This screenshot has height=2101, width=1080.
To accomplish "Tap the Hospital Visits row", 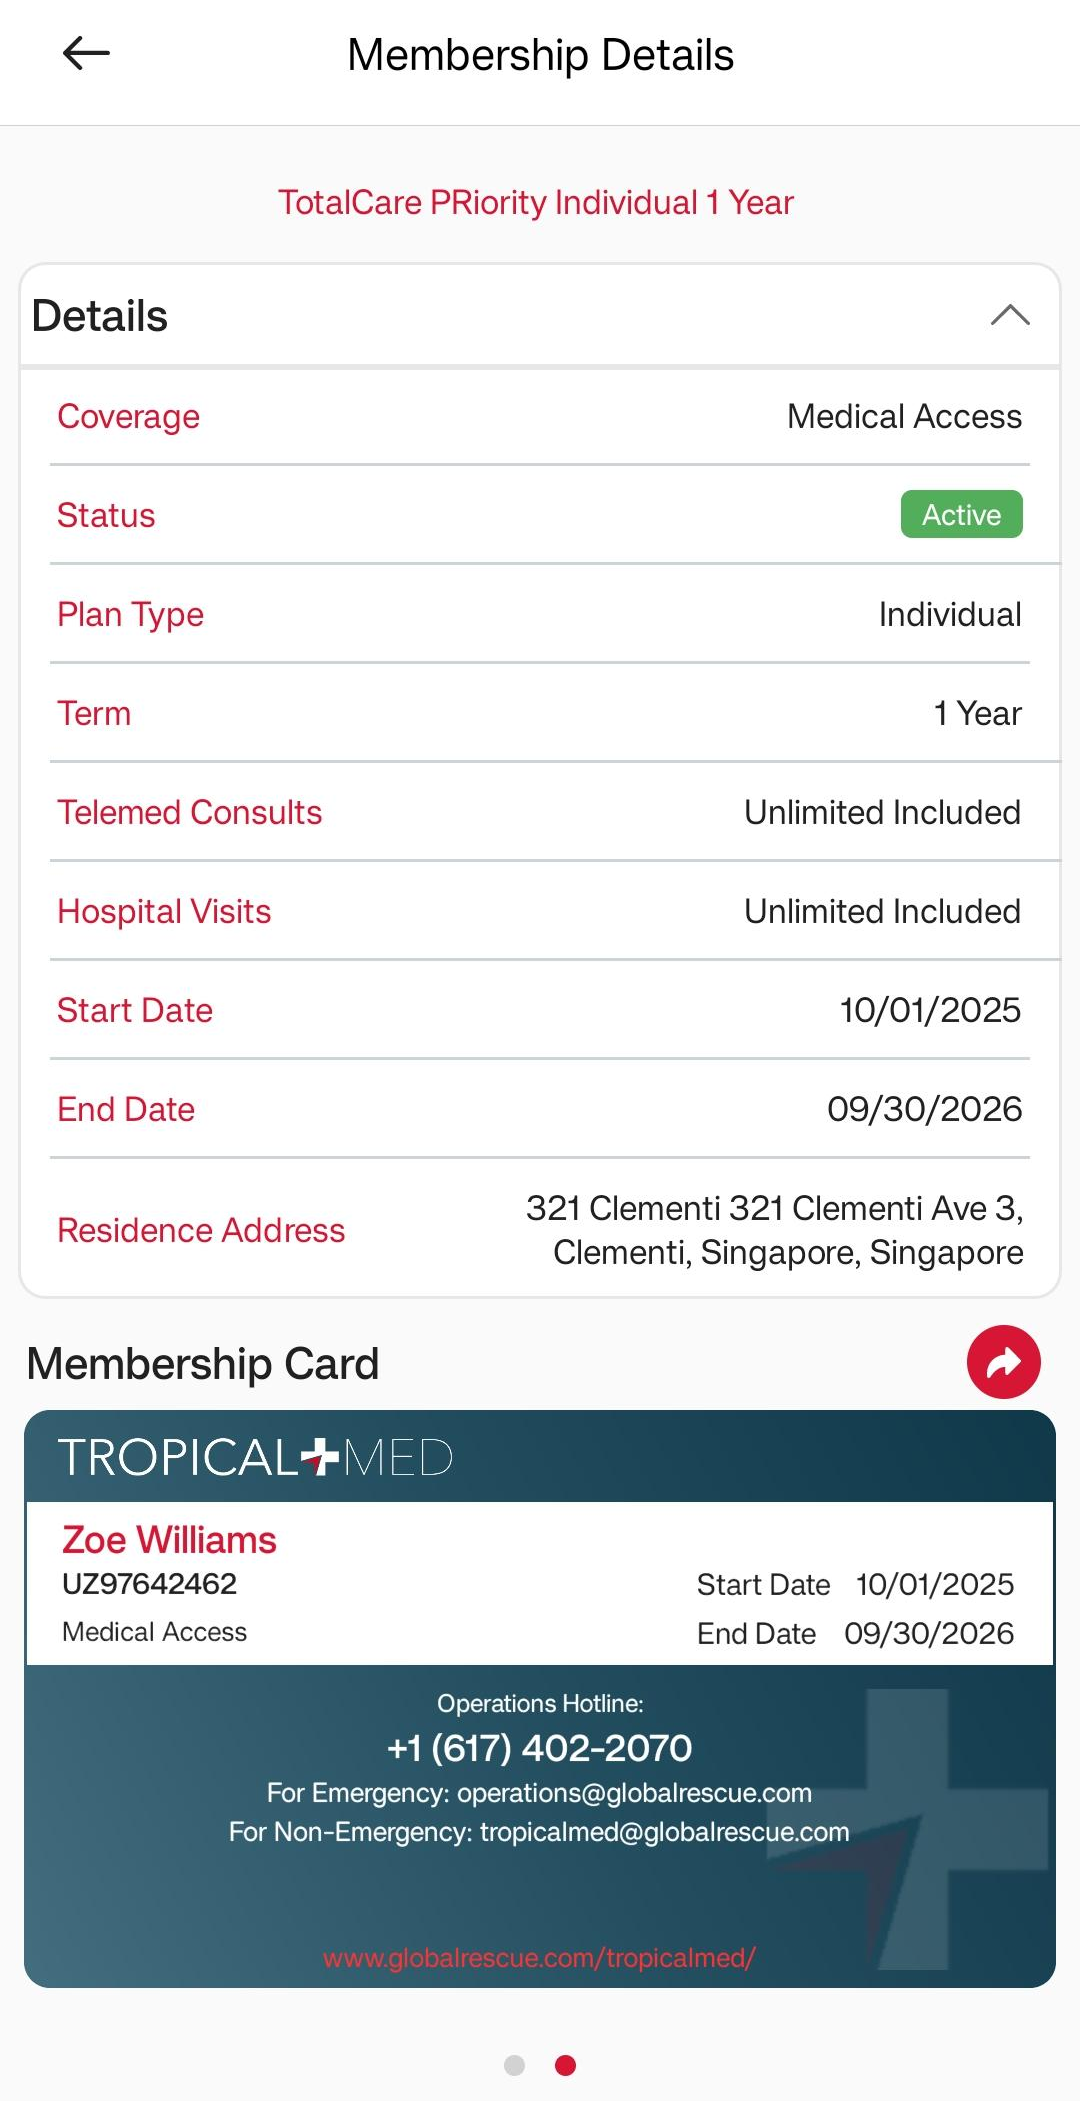I will (x=540, y=911).
